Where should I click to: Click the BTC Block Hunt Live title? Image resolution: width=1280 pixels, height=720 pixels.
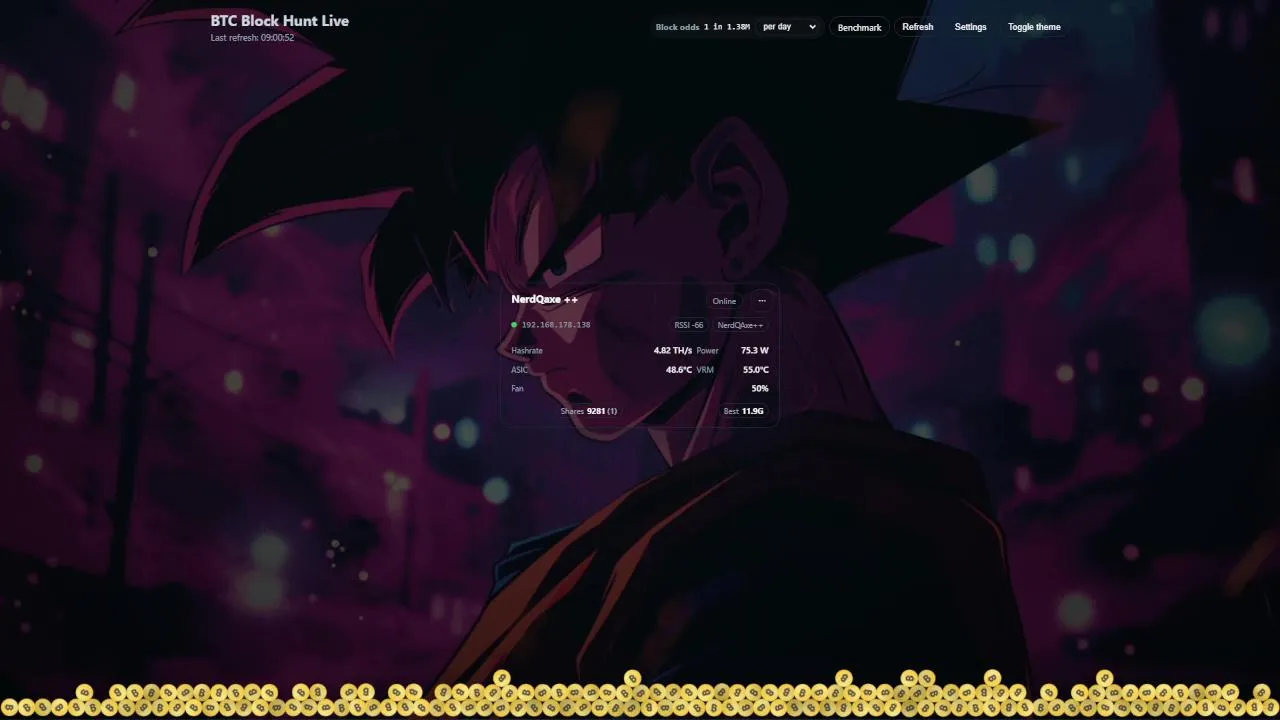coord(280,20)
